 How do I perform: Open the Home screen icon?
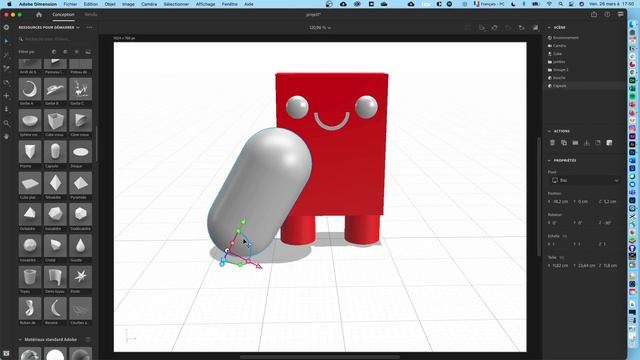(x=39, y=15)
